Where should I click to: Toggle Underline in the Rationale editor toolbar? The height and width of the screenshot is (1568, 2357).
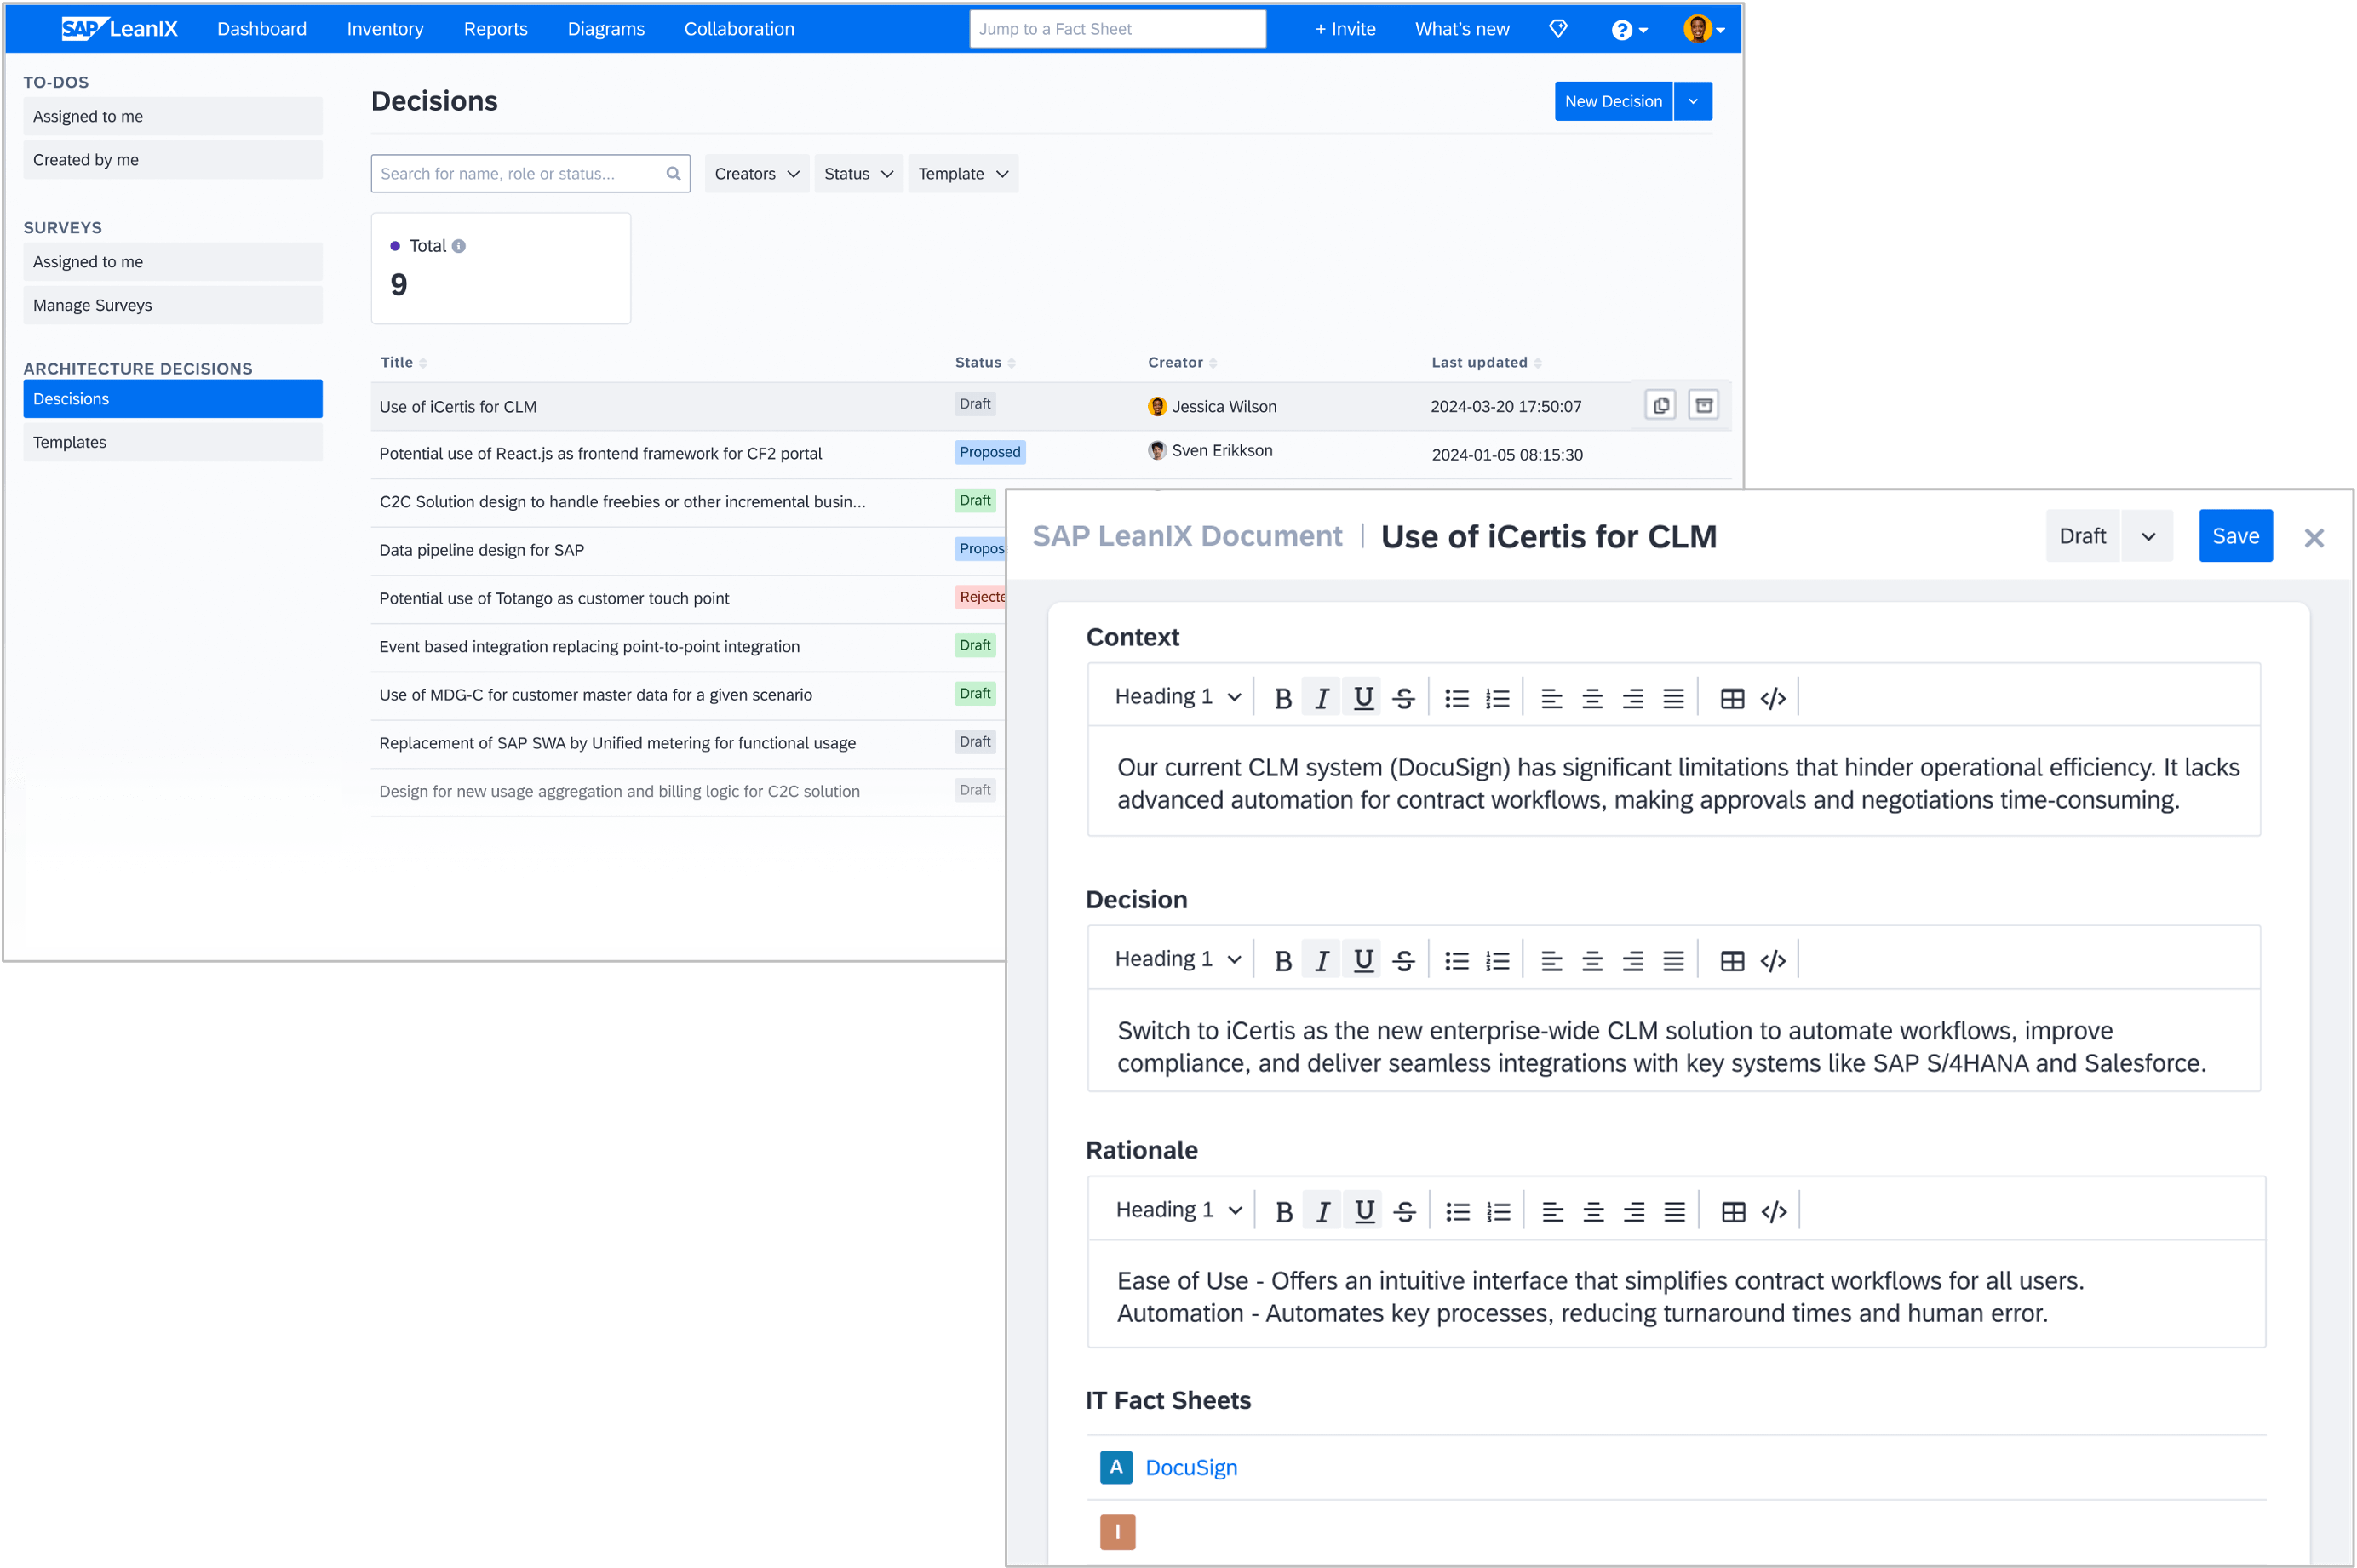[x=1364, y=1211]
